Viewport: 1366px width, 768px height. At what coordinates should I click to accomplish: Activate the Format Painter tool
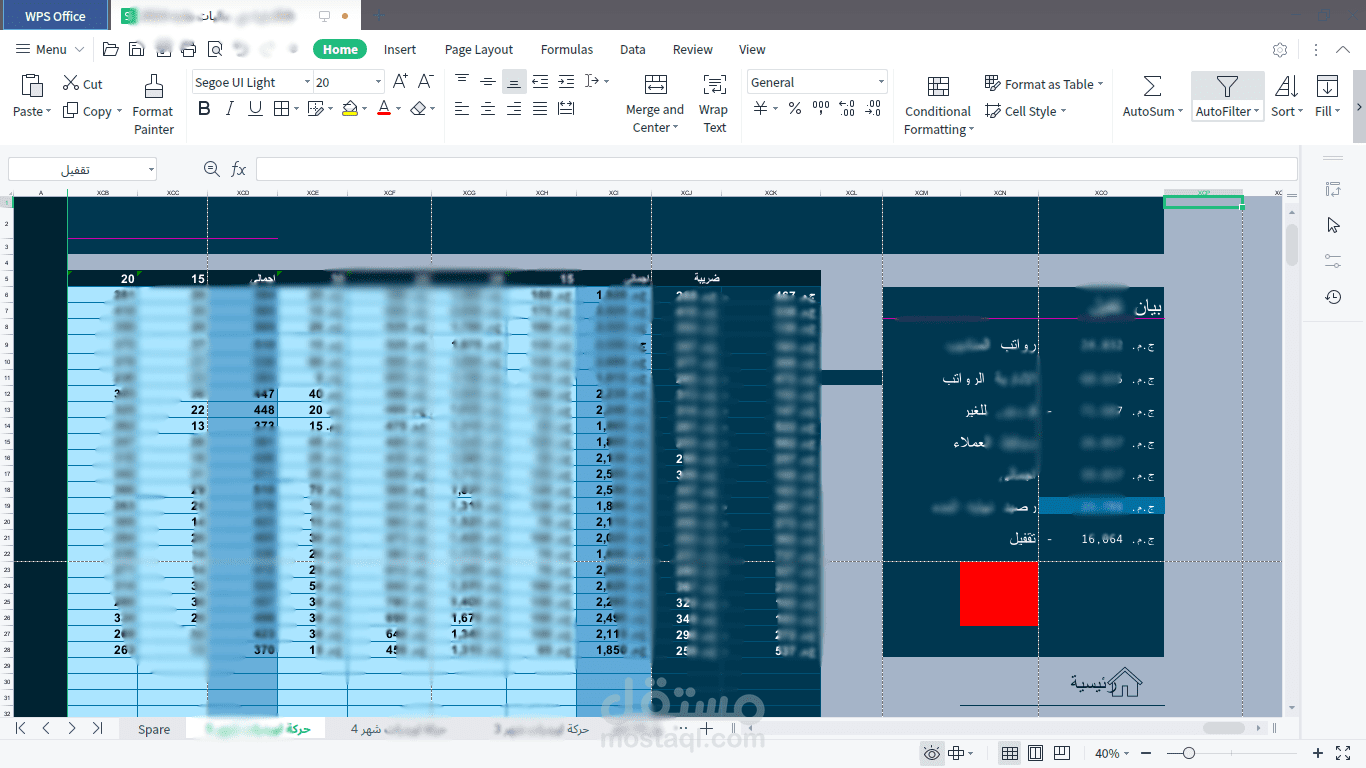153,104
